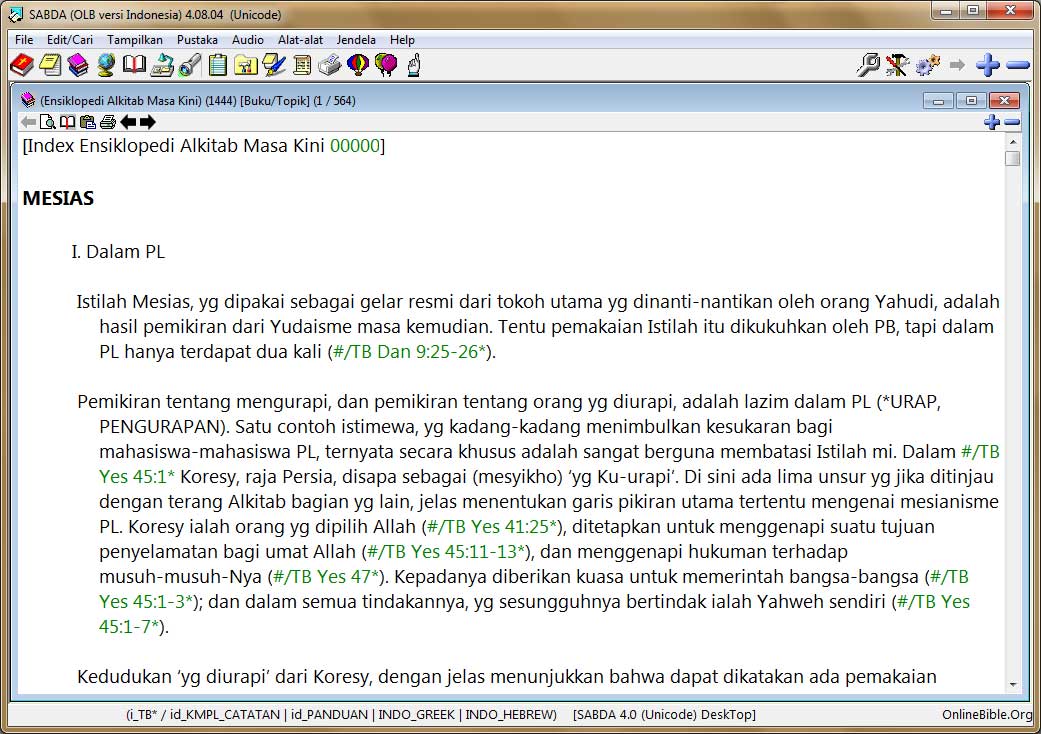Click the yellow folder with tools icon
1041x734 pixels.
pyautogui.click(x=246, y=65)
